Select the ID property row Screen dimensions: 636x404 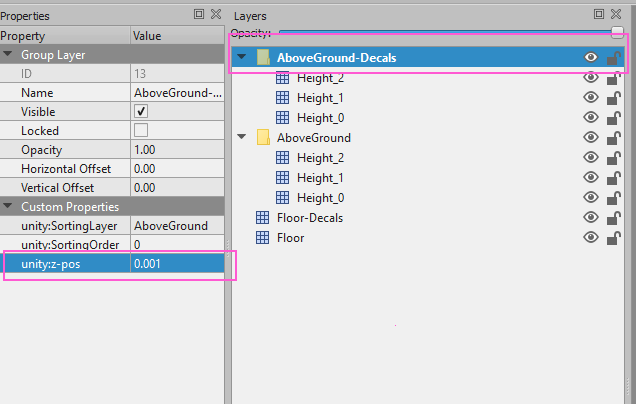coord(112,73)
